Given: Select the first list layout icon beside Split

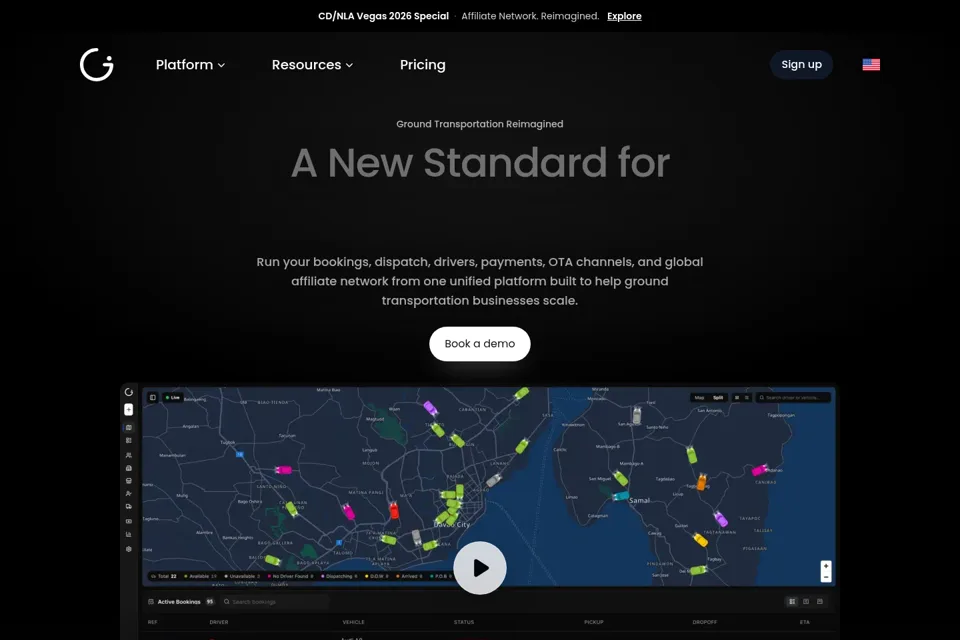Looking at the screenshot, I should tap(737, 397).
